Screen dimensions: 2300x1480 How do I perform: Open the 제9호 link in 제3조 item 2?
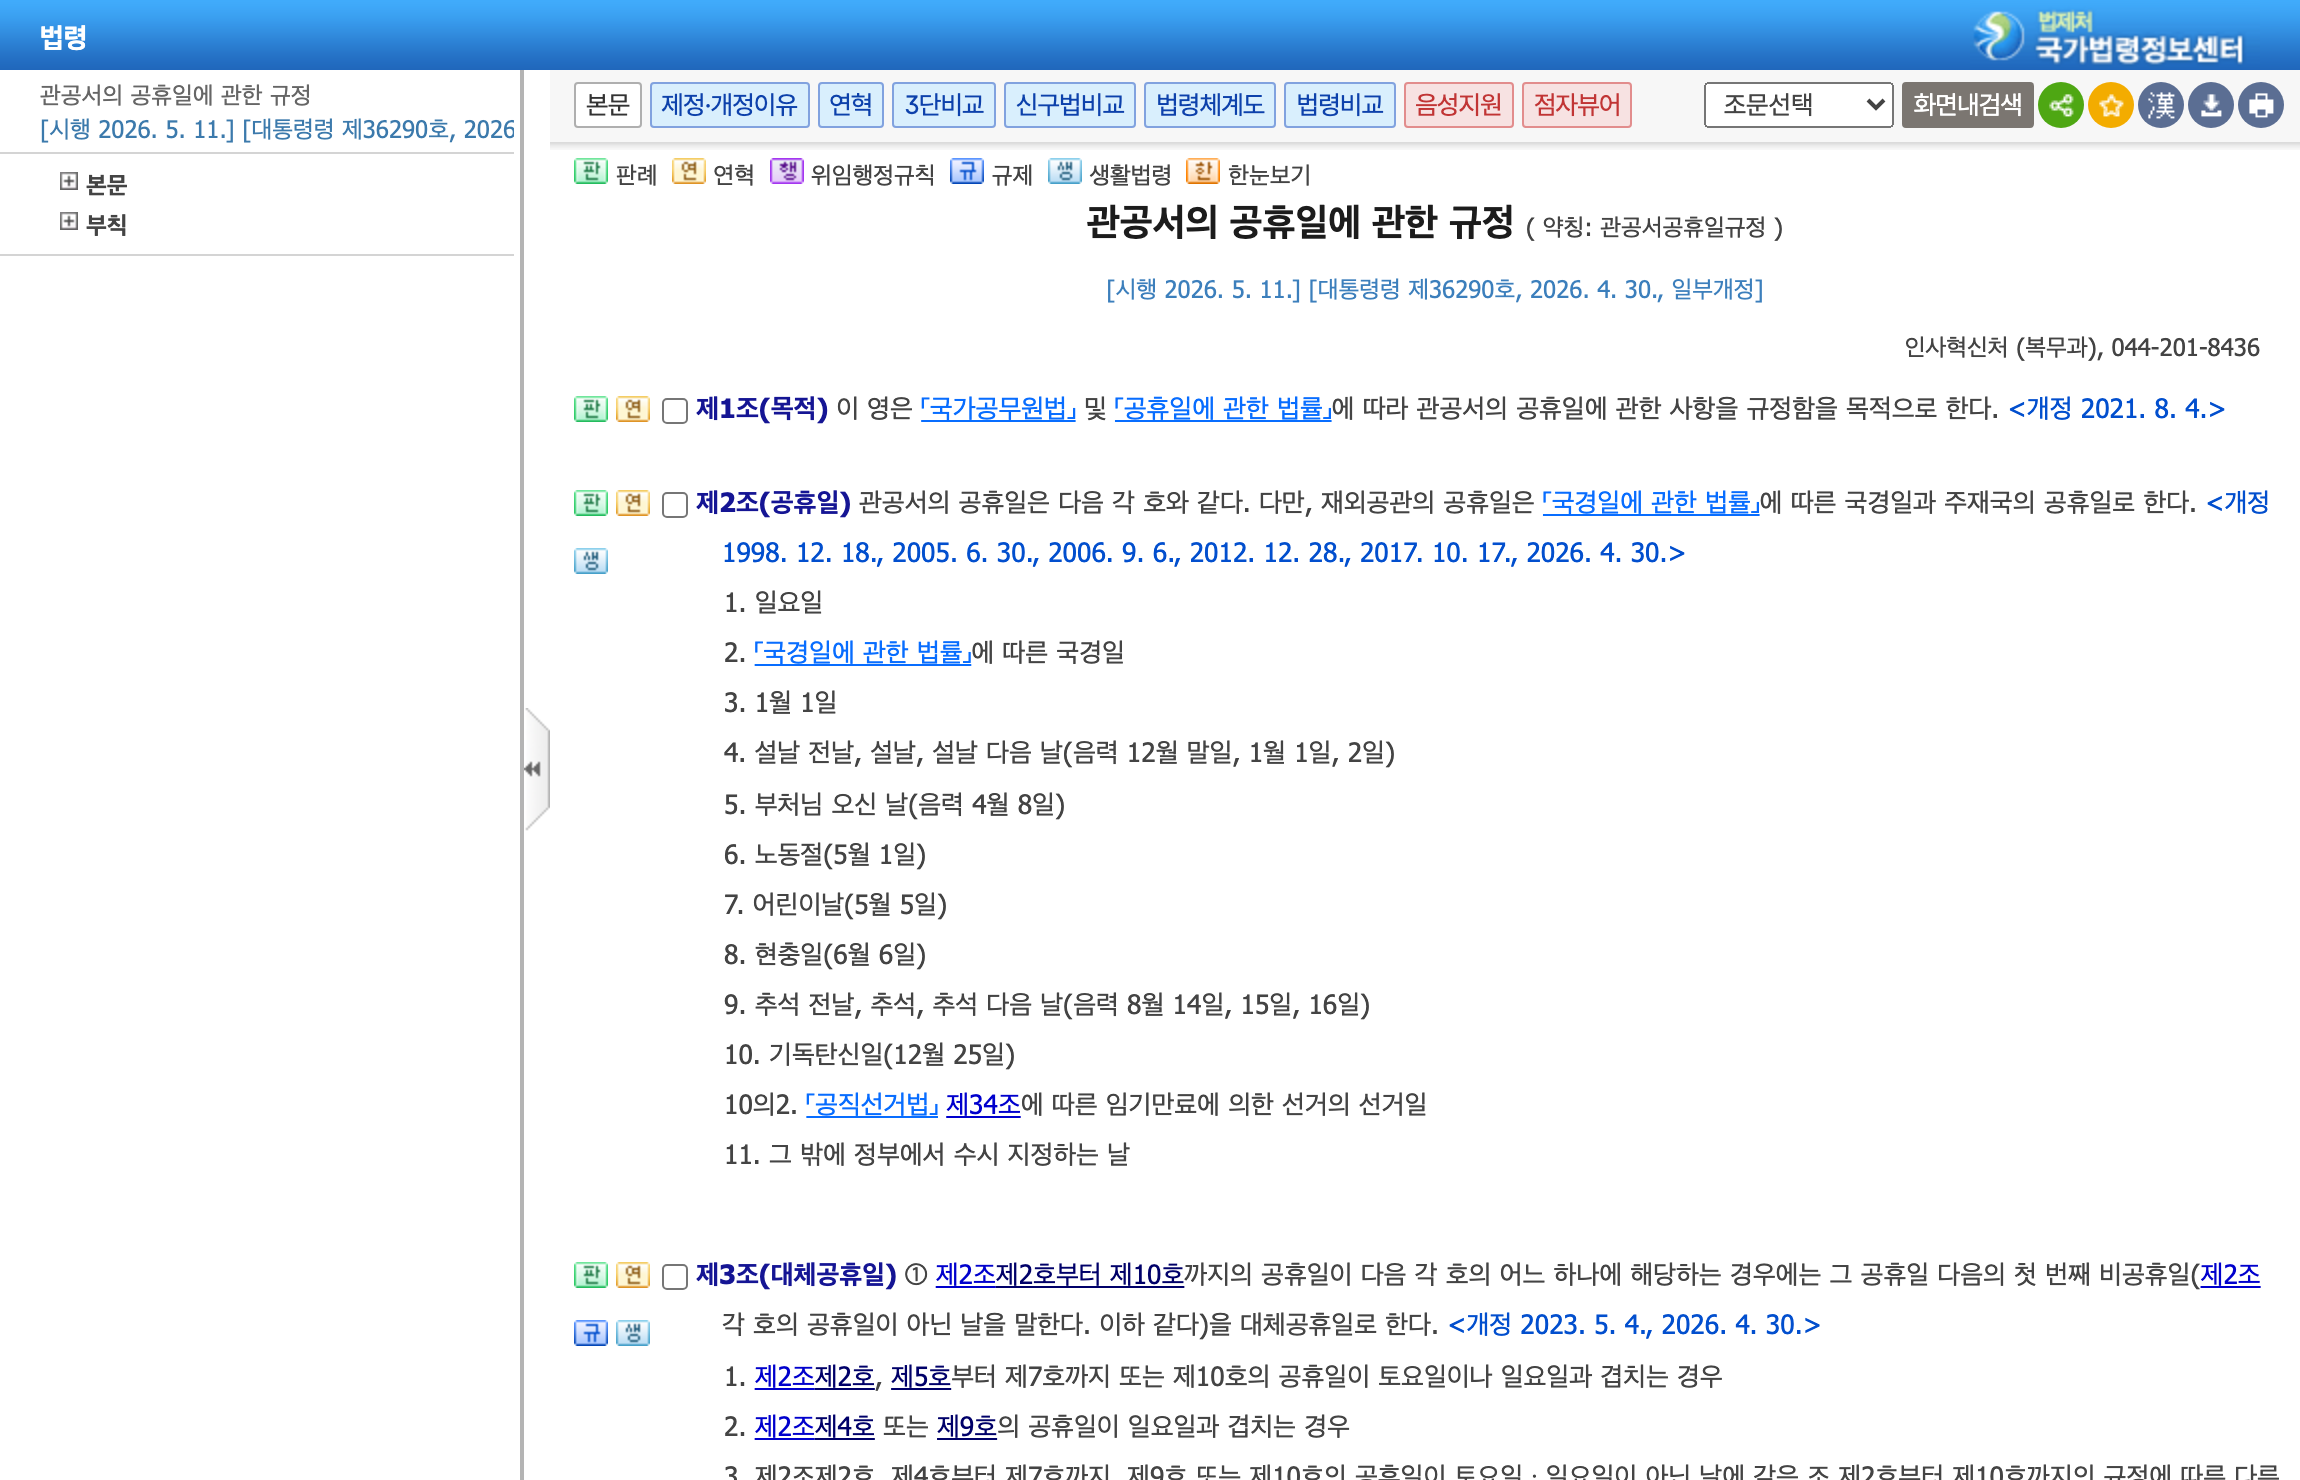(967, 1427)
